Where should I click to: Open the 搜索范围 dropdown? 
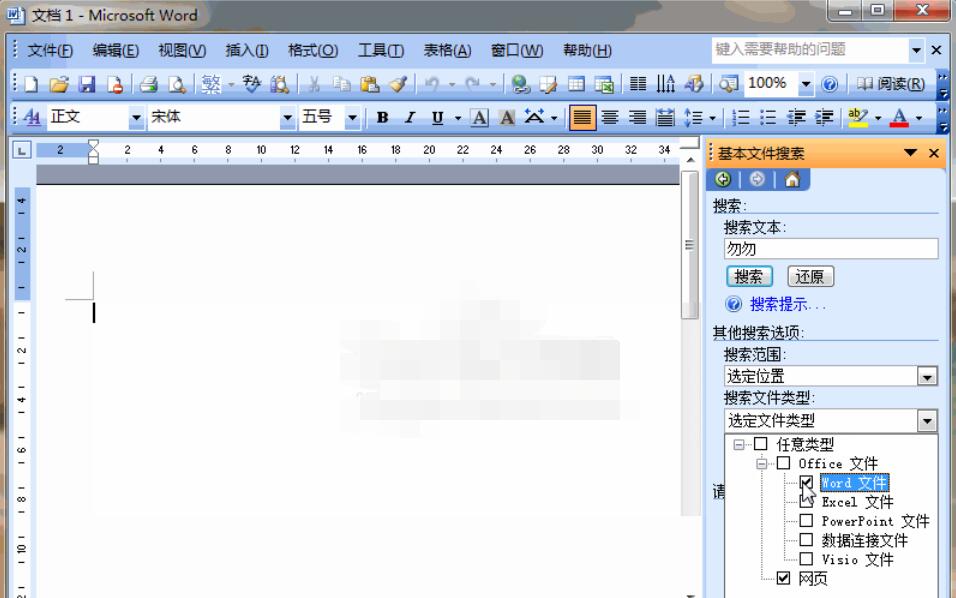(x=928, y=376)
